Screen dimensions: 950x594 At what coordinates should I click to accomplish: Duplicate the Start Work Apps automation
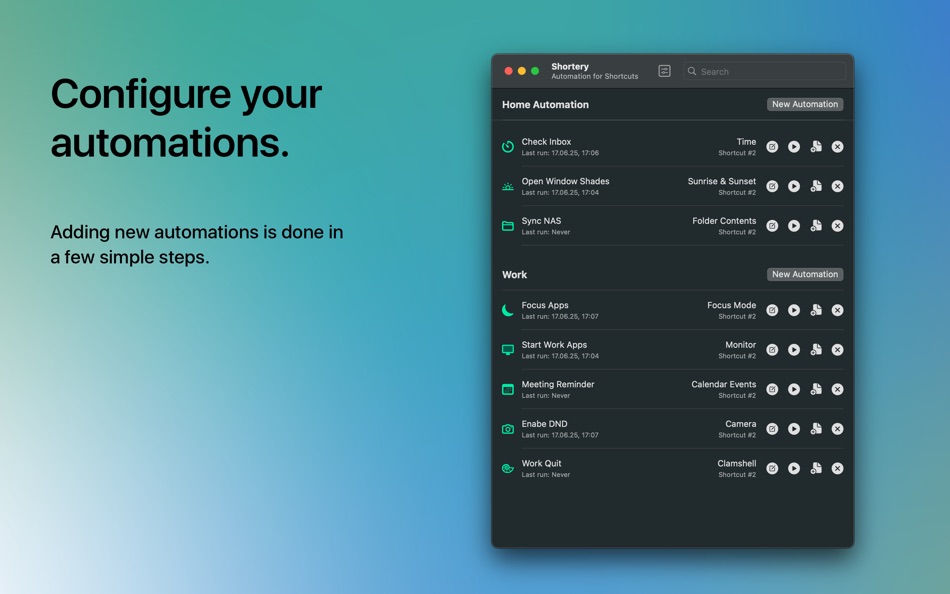(x=816, y=350)
